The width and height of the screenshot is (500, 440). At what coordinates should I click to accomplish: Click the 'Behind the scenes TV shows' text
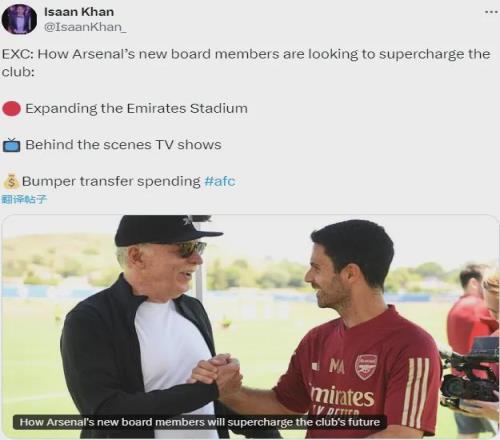pyautogui.click(x=123, y=145)
